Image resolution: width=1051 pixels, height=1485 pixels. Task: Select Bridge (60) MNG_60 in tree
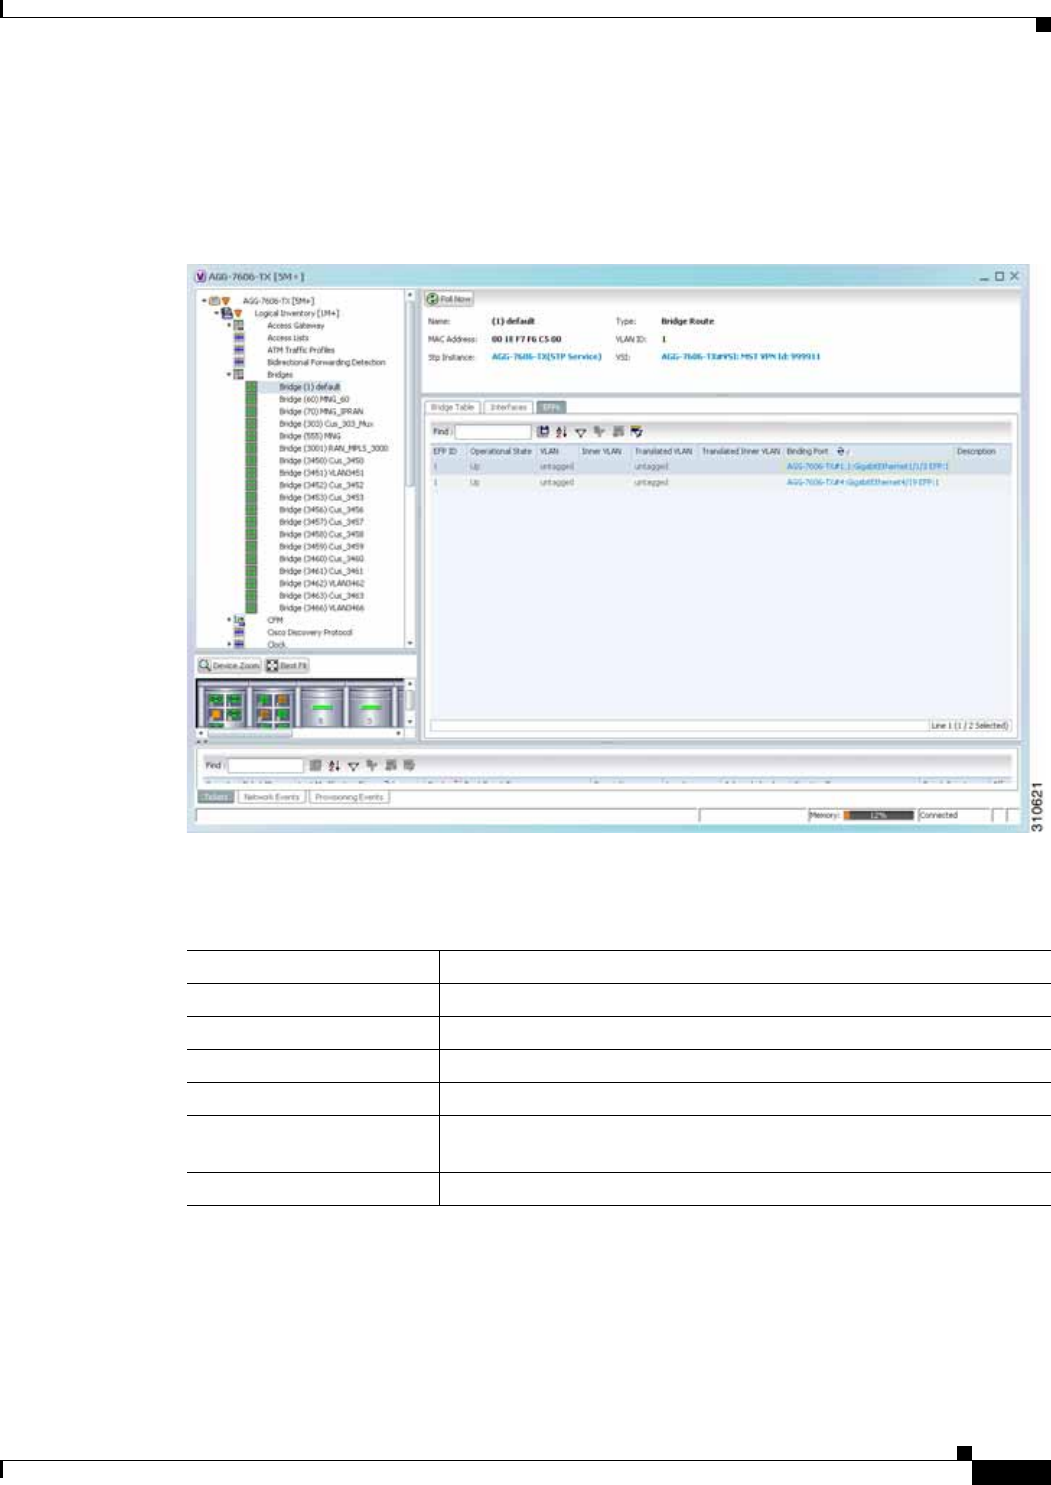pos(314,399)
